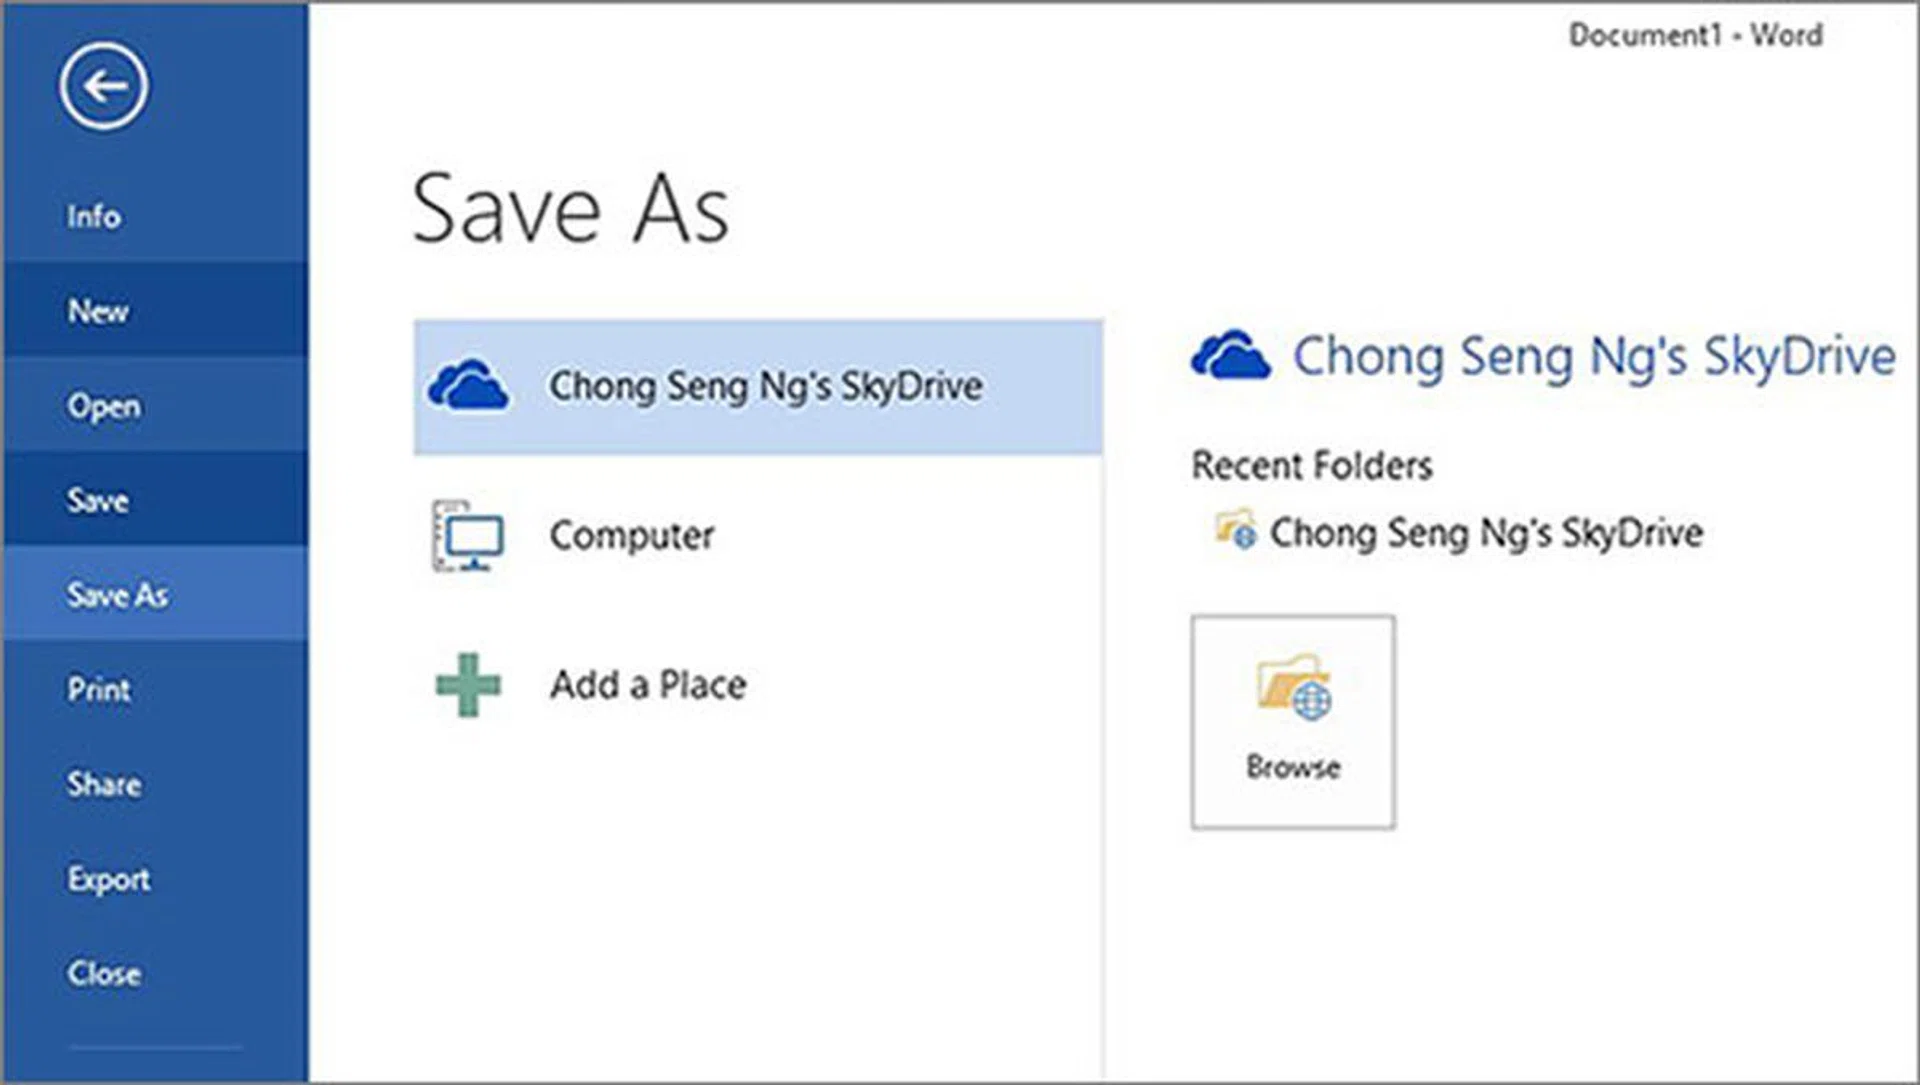Click the SkyDrive cloud icon in right header
Viewport: 1920px width, 1085px height.
tap(1231, 356)
